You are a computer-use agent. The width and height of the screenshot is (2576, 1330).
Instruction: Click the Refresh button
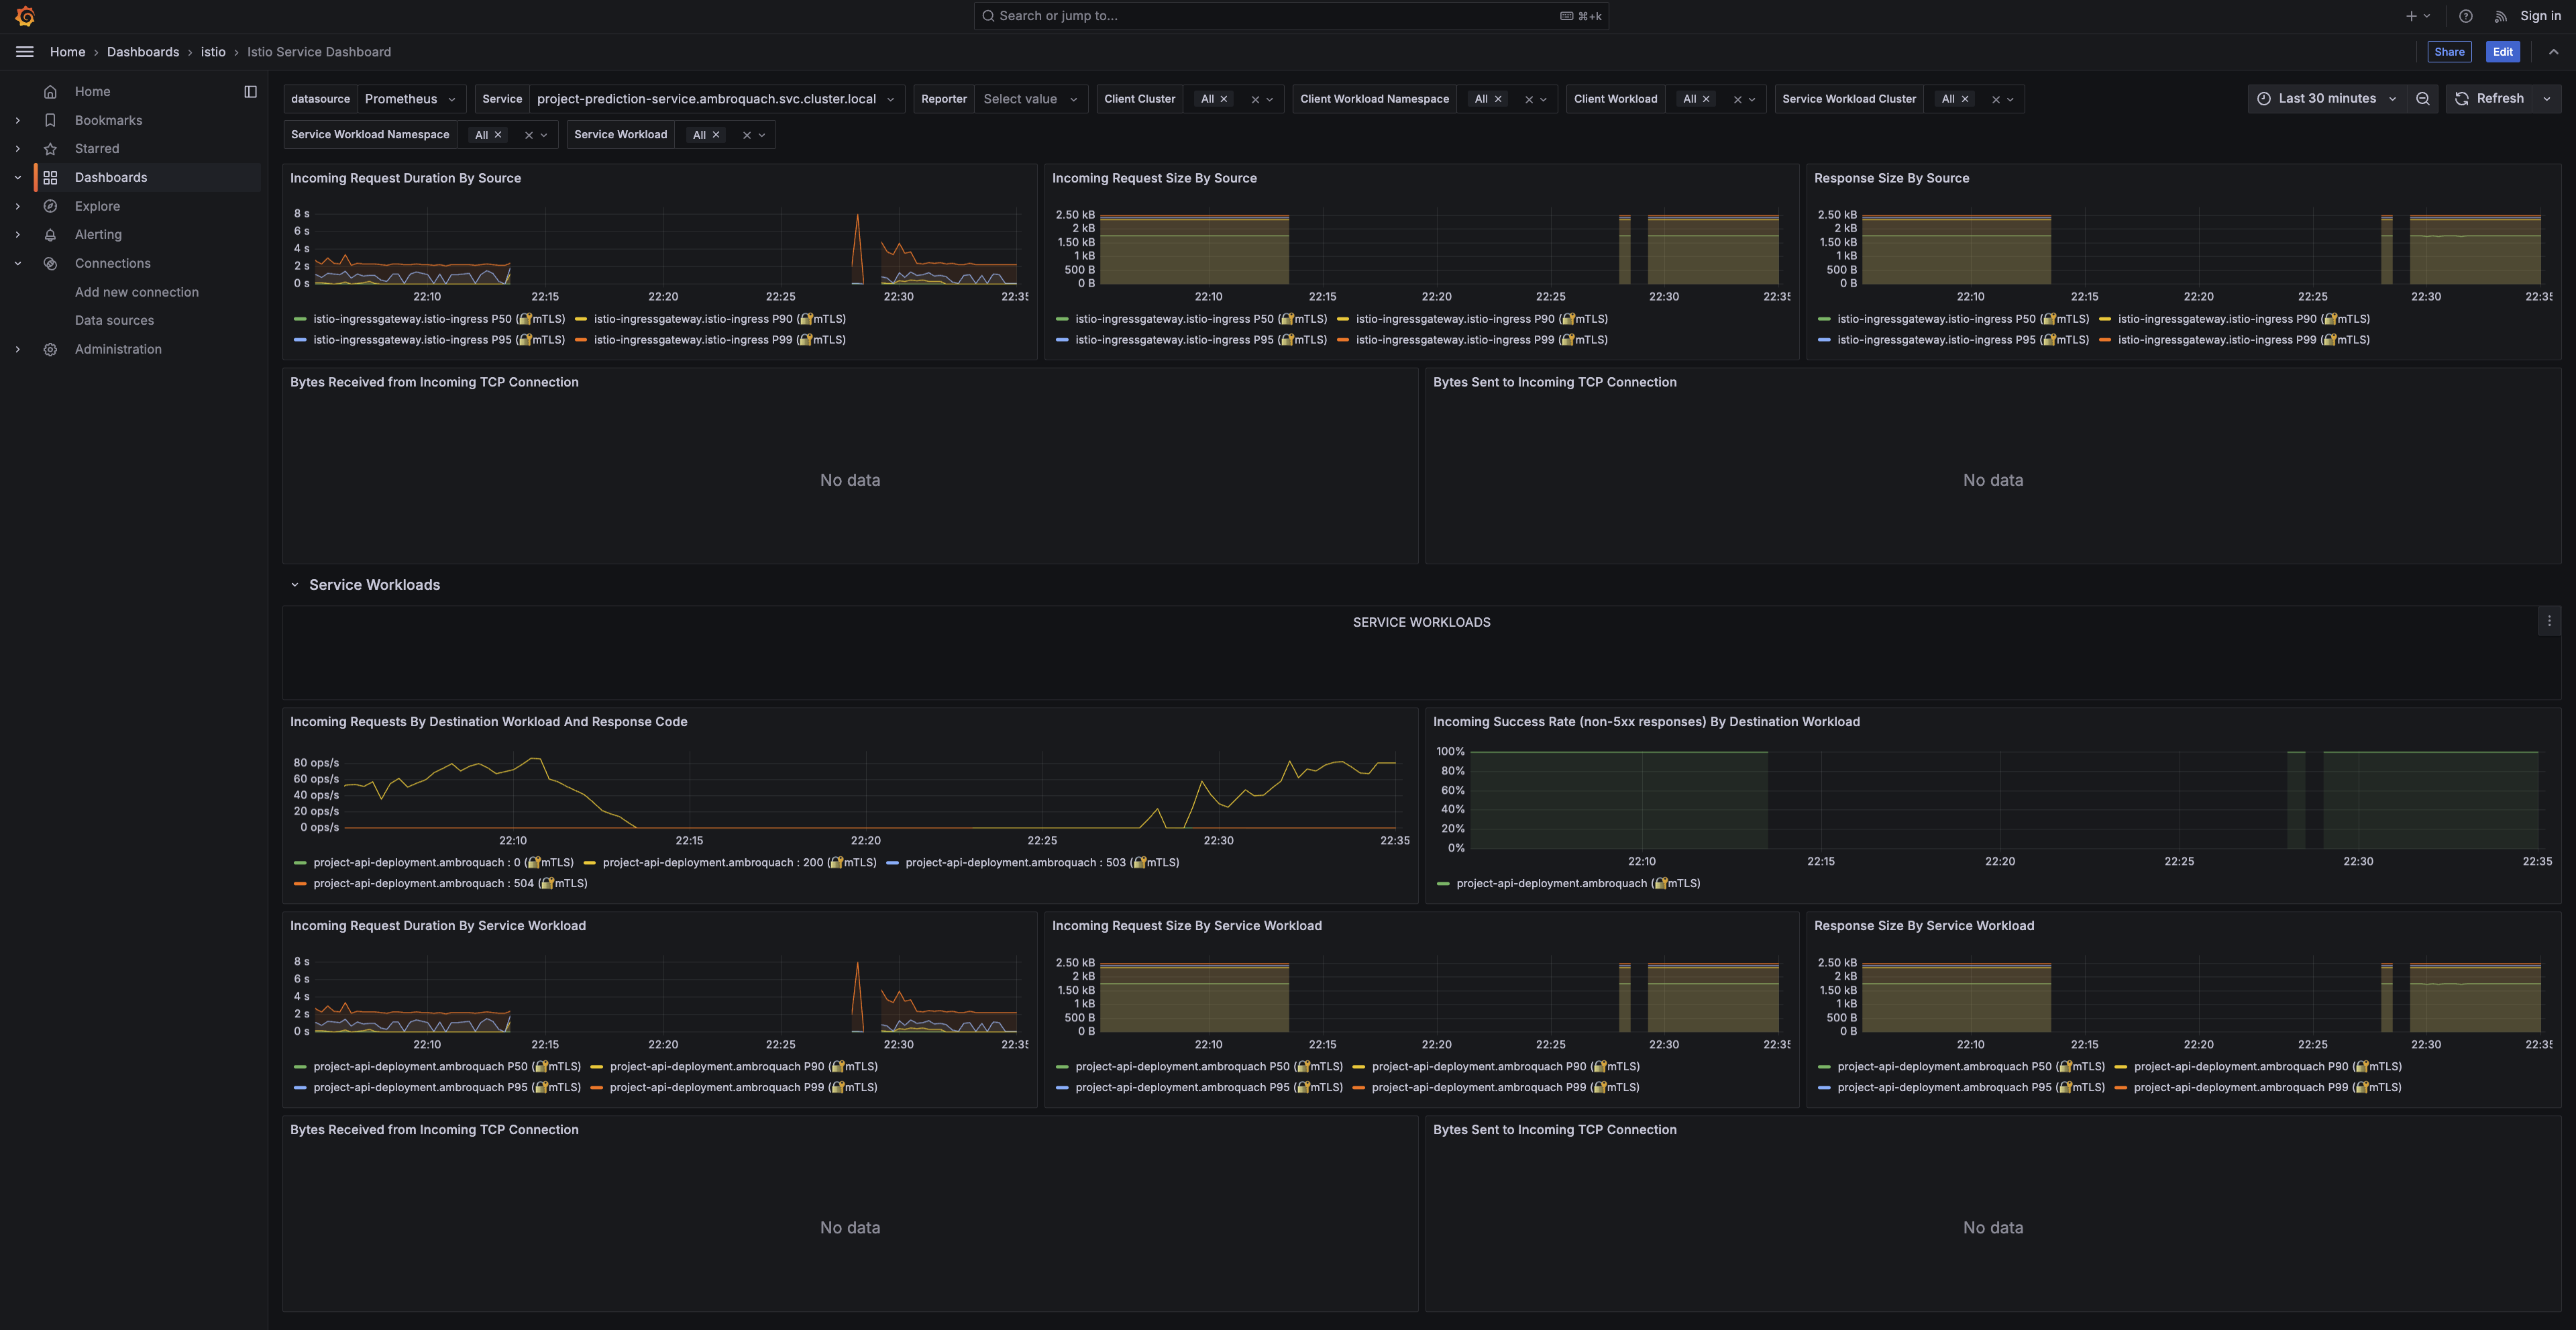pyautogui.click(x=2490, y=99)
